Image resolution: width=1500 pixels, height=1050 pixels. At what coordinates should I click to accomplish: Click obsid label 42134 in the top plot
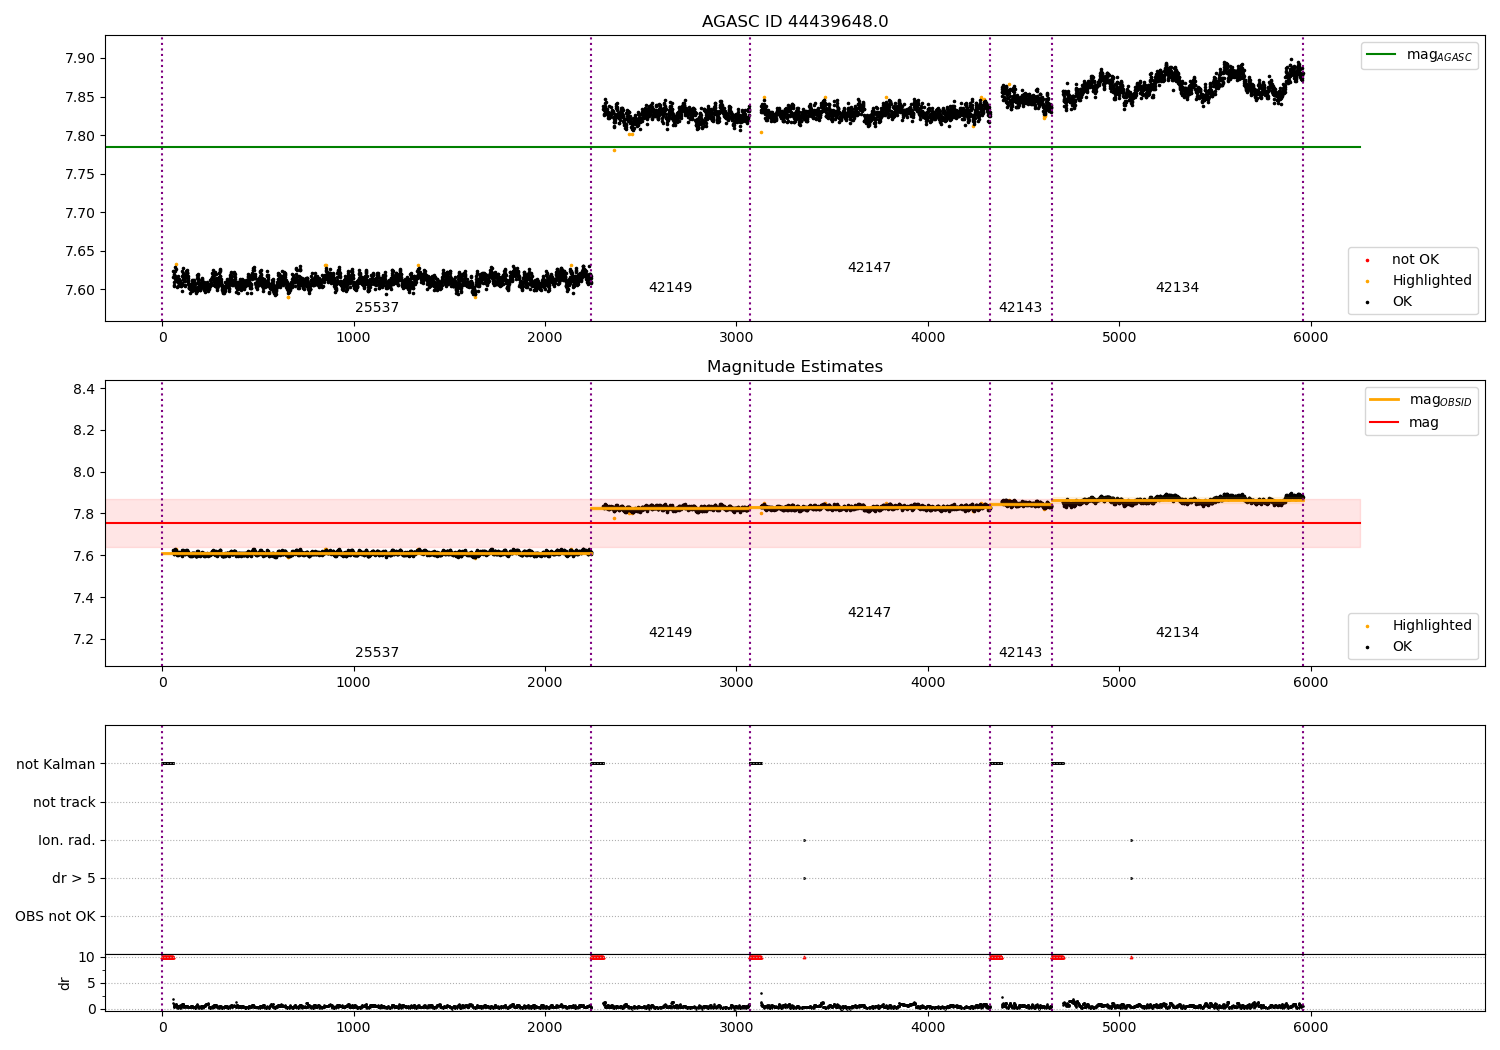click(1177, 288)
